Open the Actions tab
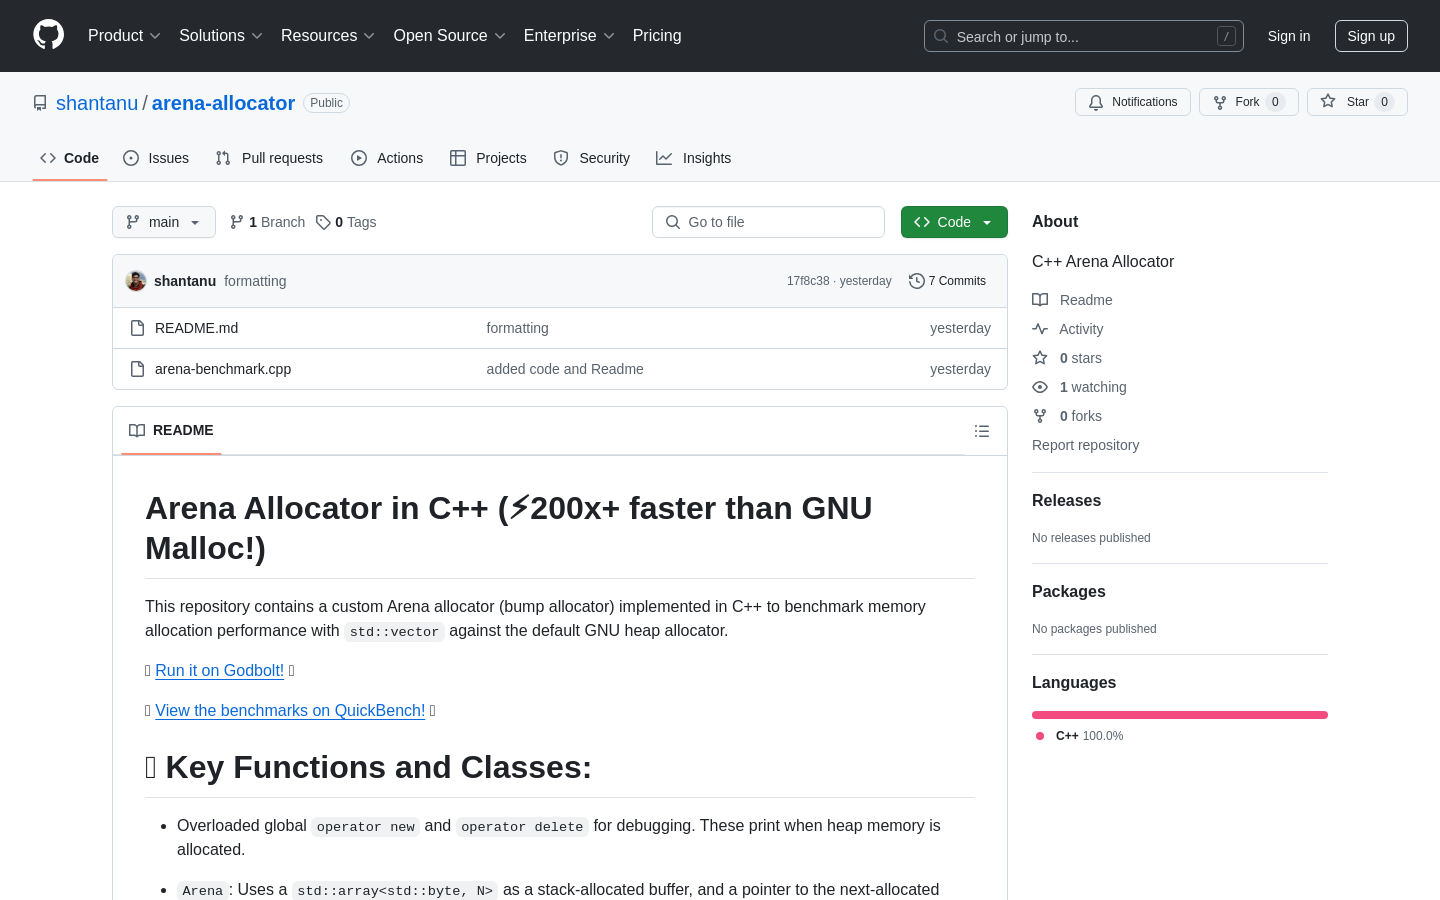The height and width of the screenshot is (900, 1440). coord(387,158)
